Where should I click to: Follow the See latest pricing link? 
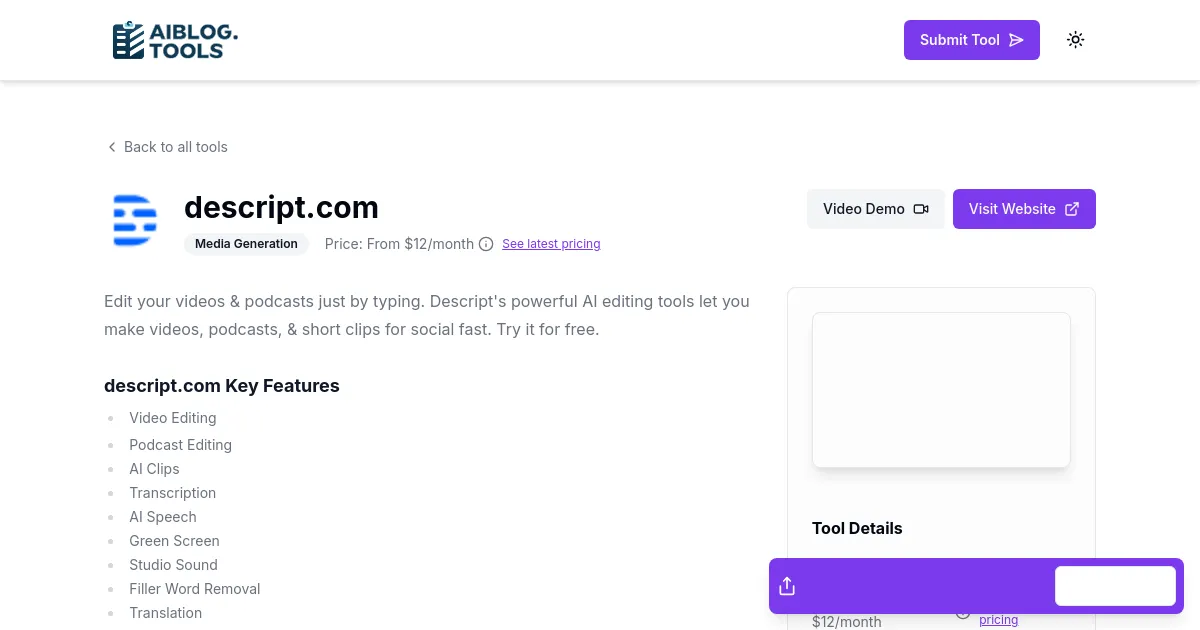[551, 244]
